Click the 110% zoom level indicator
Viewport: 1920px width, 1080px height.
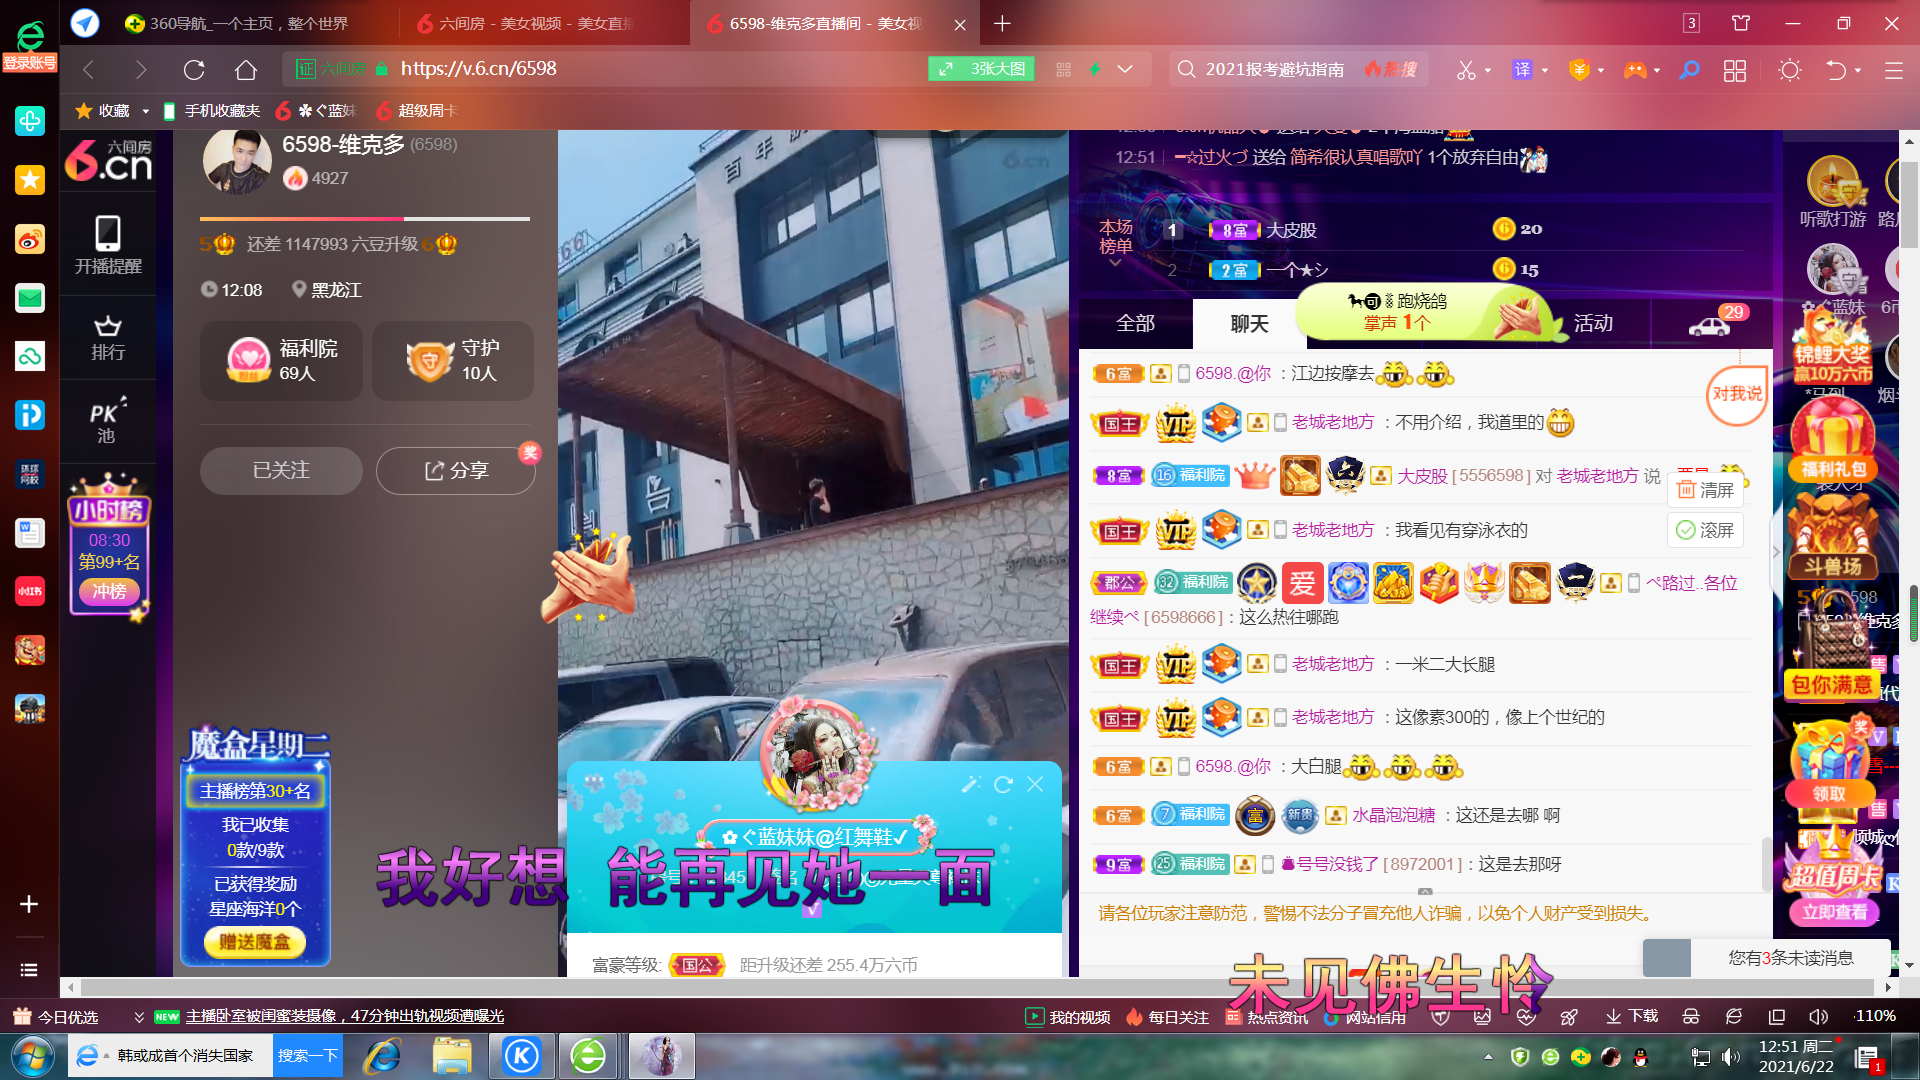pyautogui.click(x=1875, y=1016)
